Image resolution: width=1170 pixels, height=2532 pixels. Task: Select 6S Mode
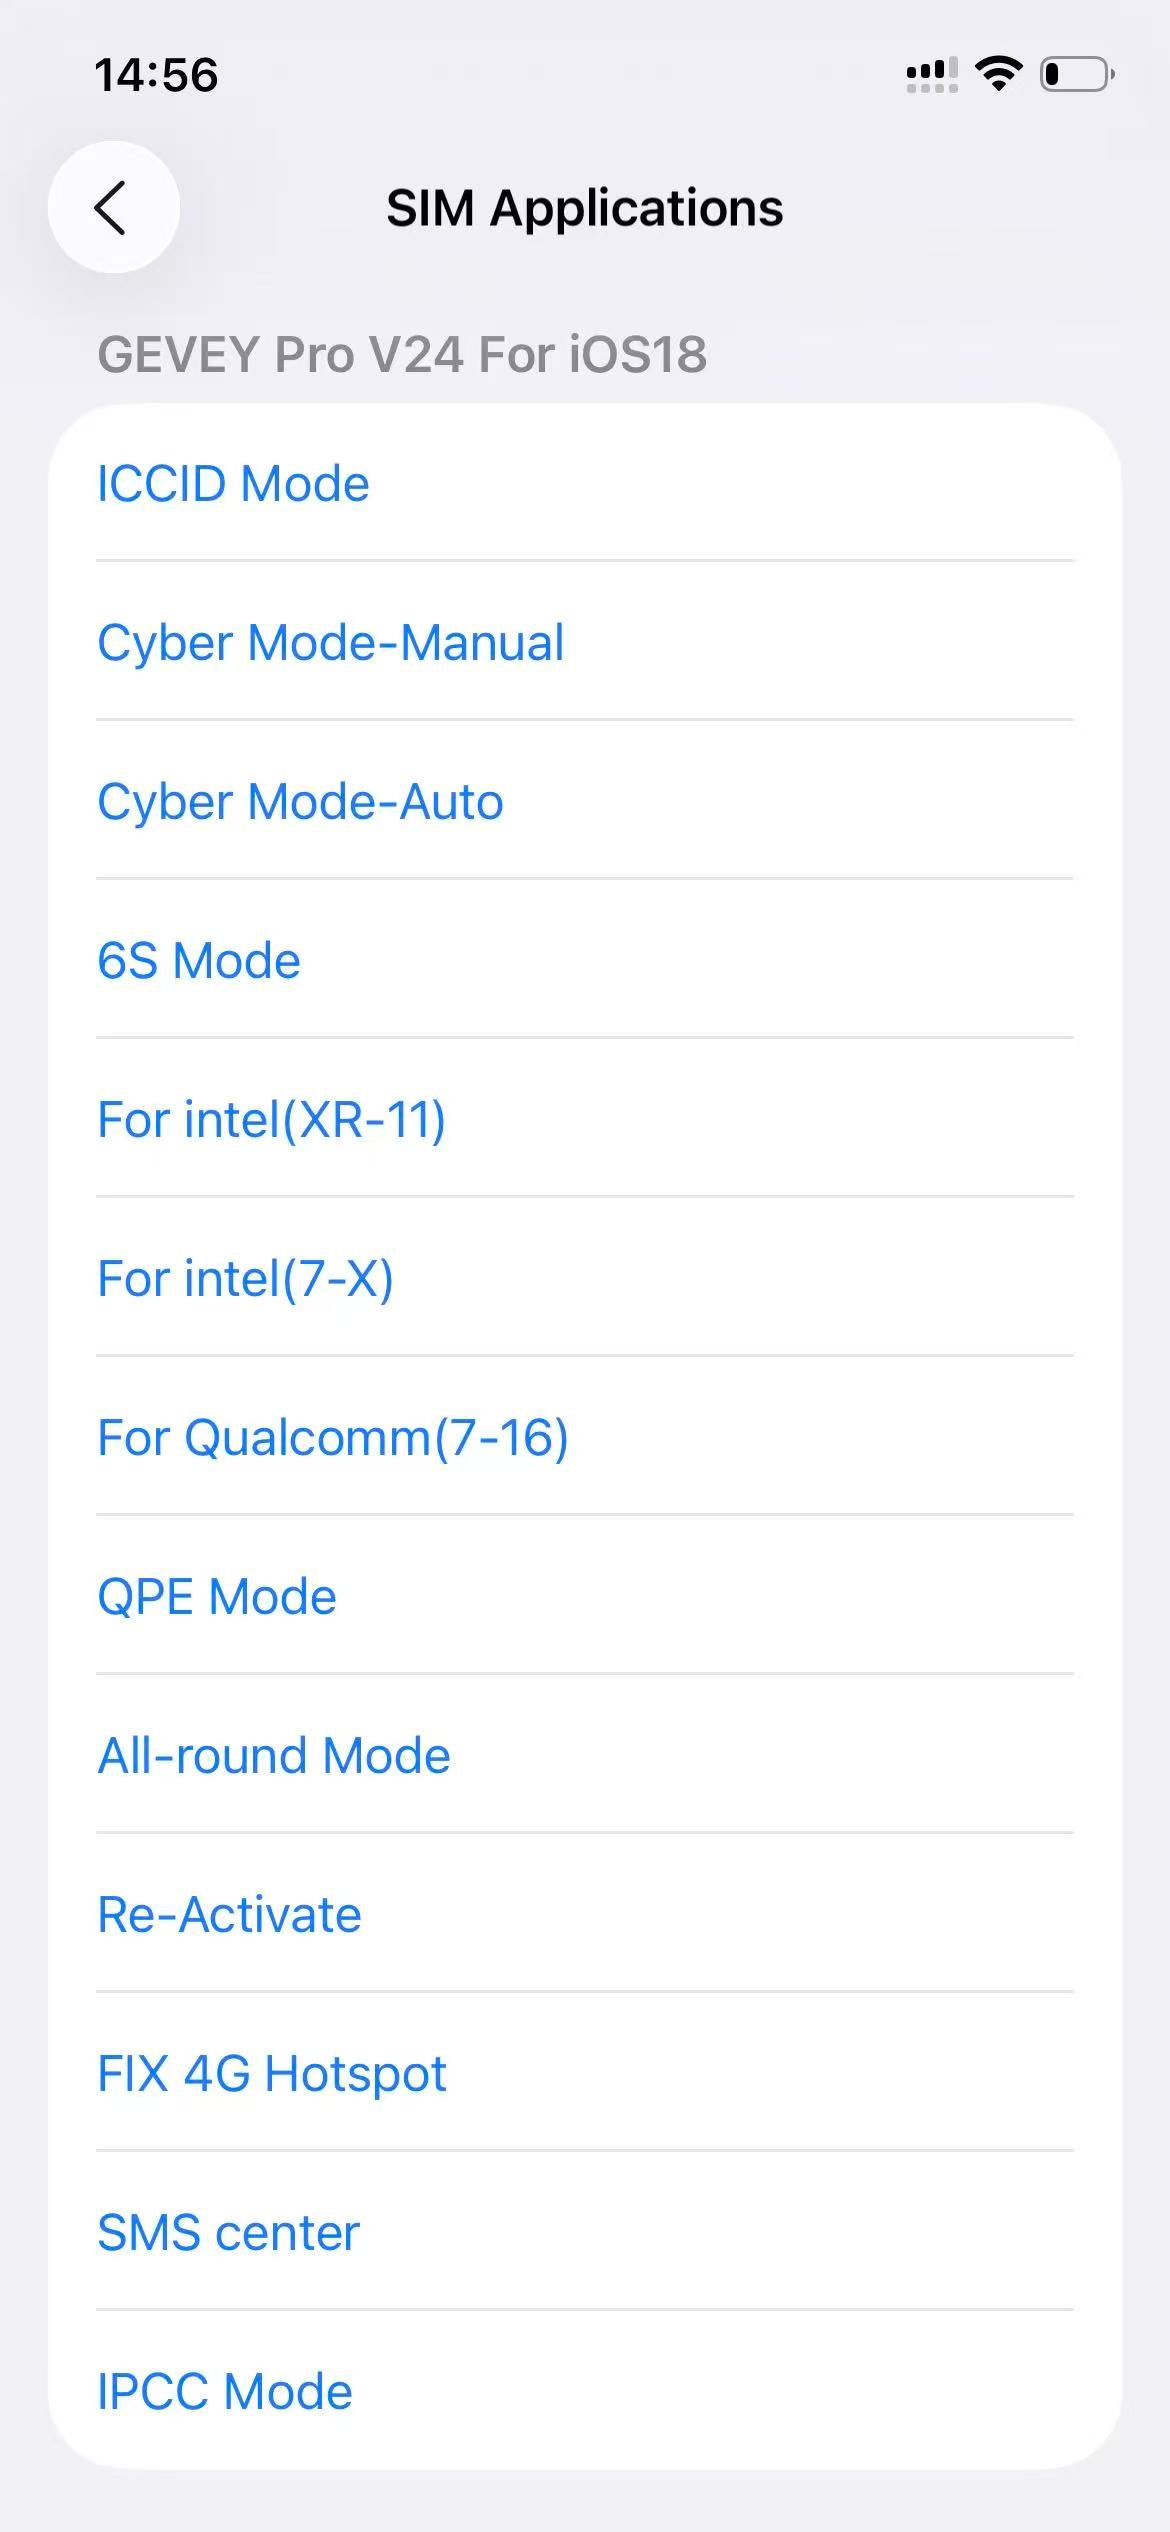[197, 959]
